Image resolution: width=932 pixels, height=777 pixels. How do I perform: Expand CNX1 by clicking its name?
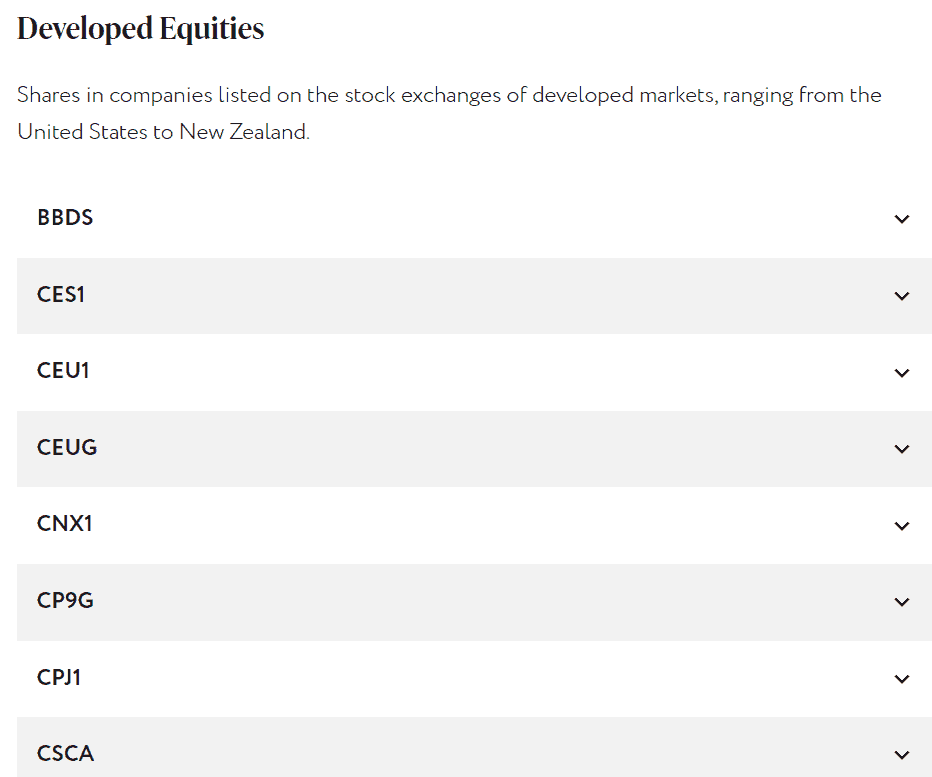coord(64,524)
